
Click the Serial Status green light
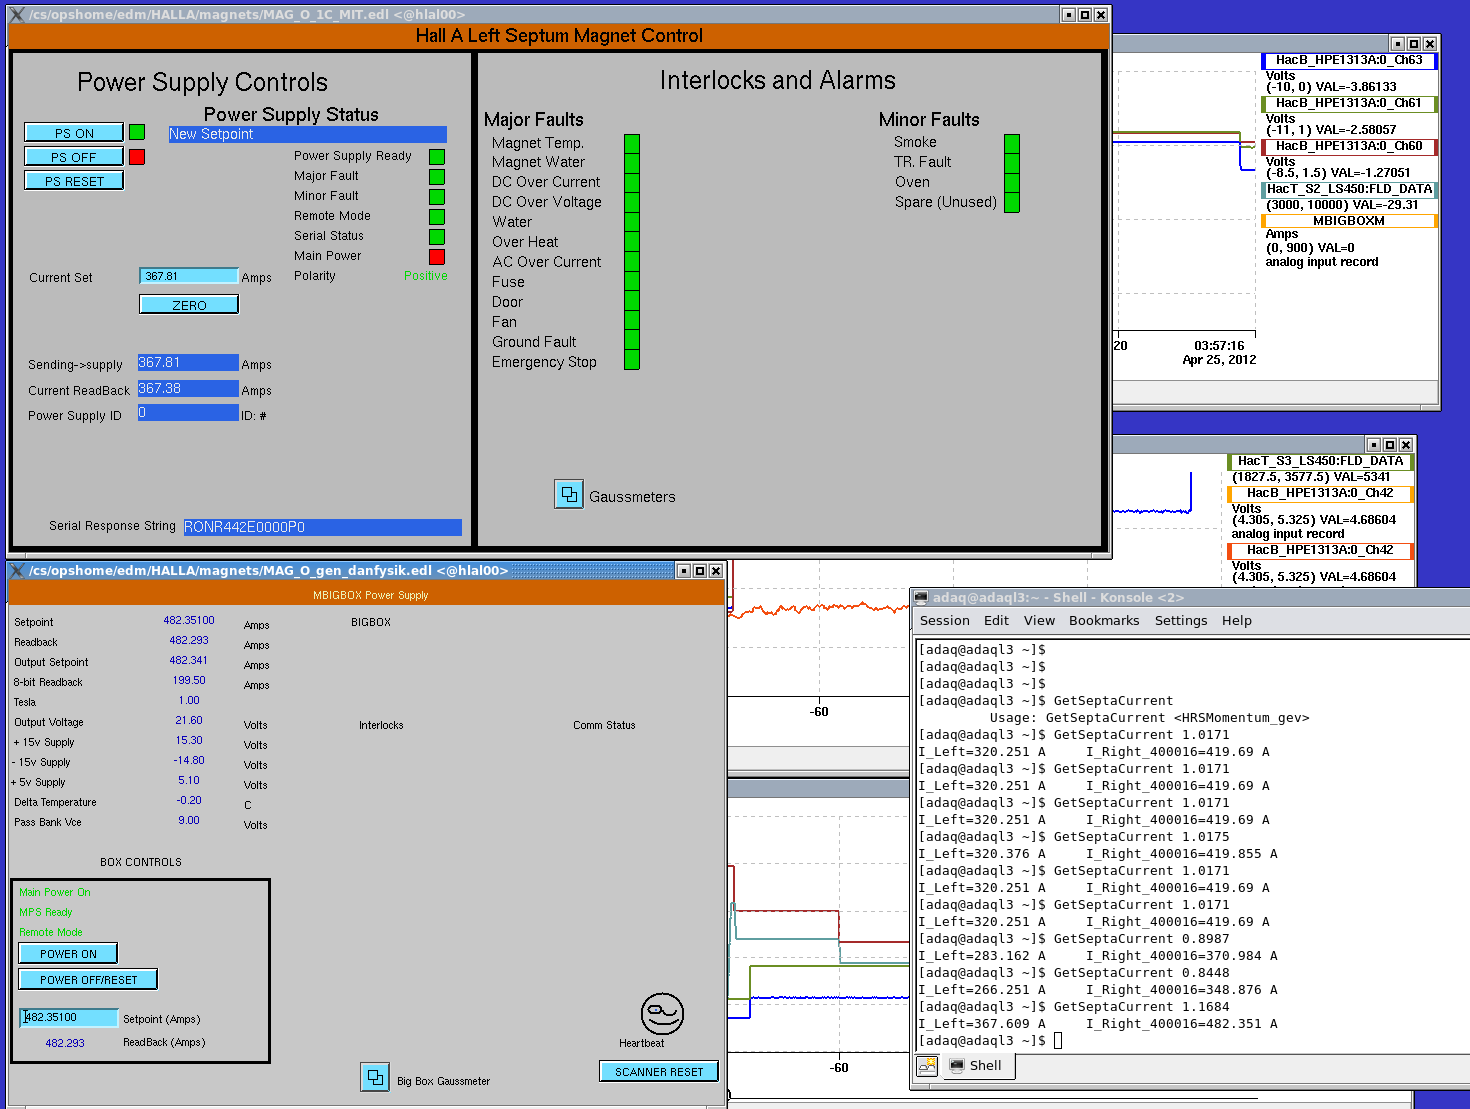(437, 236)
